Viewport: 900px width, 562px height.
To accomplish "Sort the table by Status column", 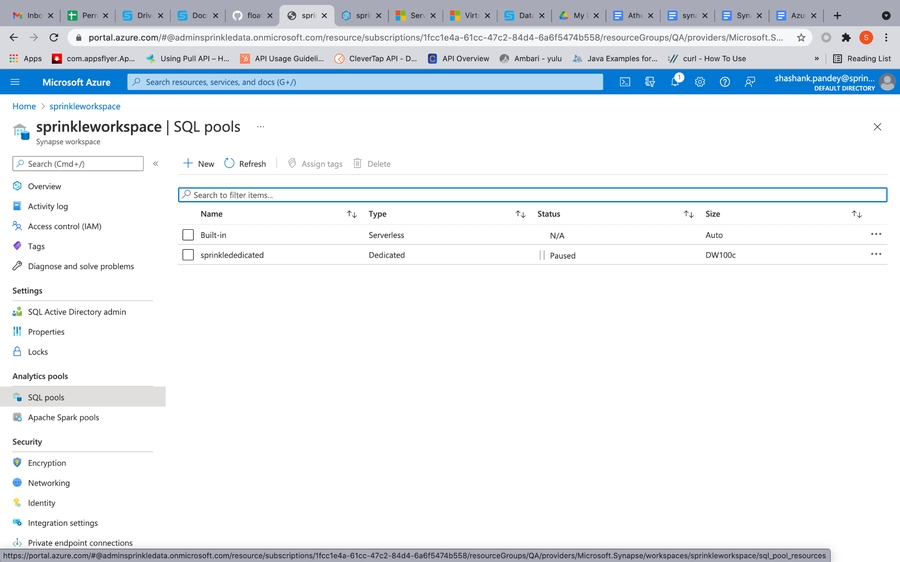I will click(688, 214).
